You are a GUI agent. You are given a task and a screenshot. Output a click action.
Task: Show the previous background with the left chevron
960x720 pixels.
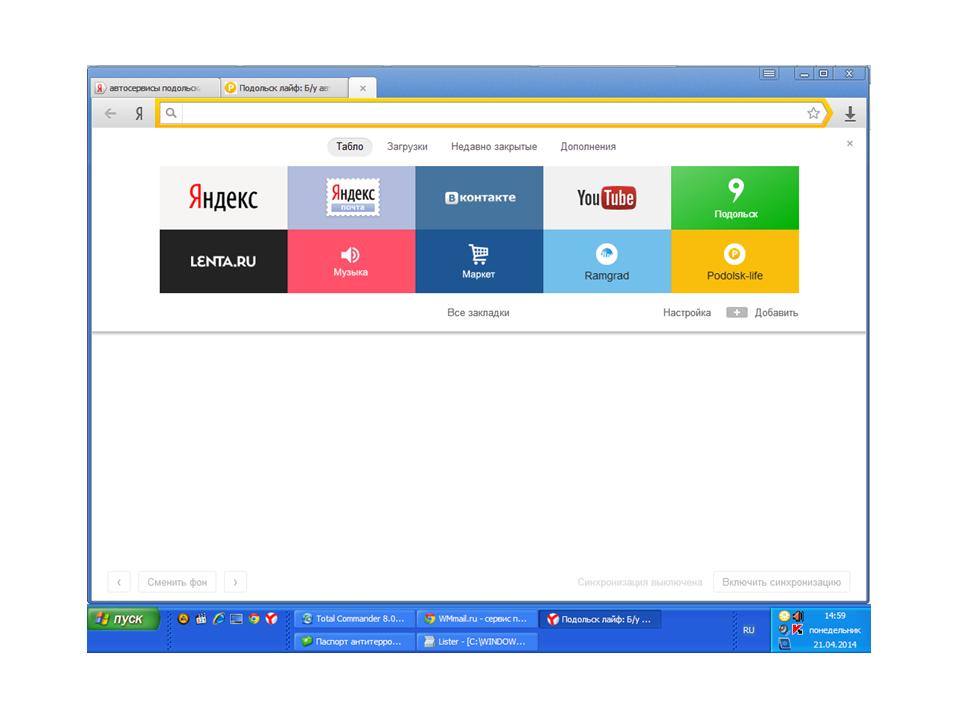pyautogui.click(x=119, y=582)
